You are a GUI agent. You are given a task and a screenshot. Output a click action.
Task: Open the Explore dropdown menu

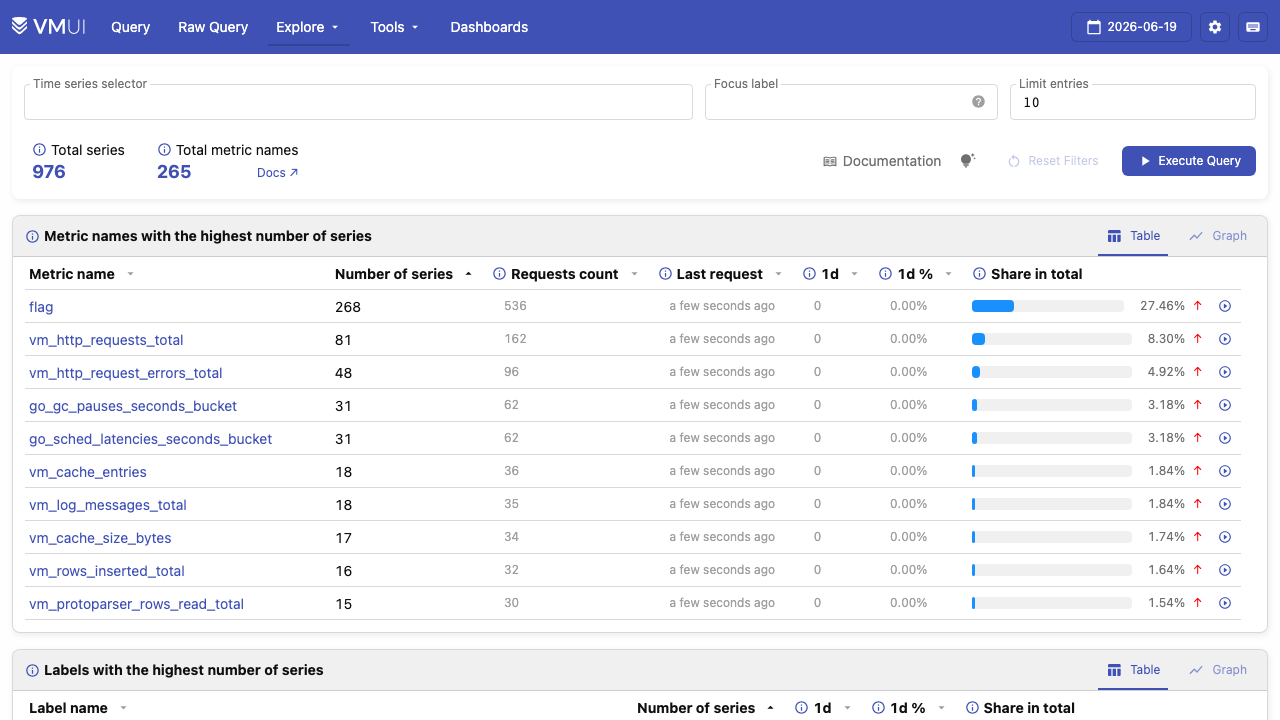[x=308, y=27]
